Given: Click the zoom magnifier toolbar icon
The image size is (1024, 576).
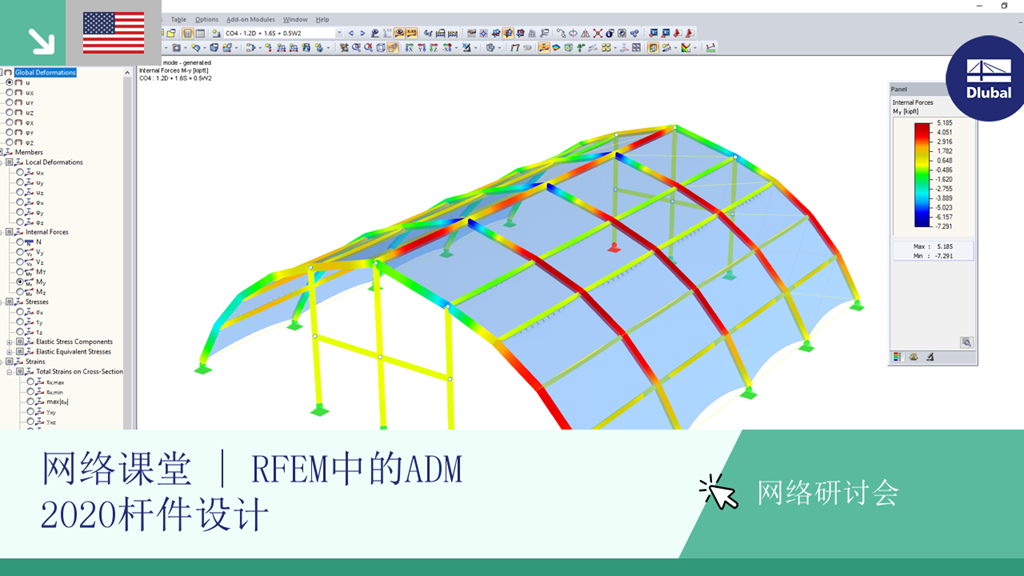Looking at the screenshot, I should click(x=357, y=48).
